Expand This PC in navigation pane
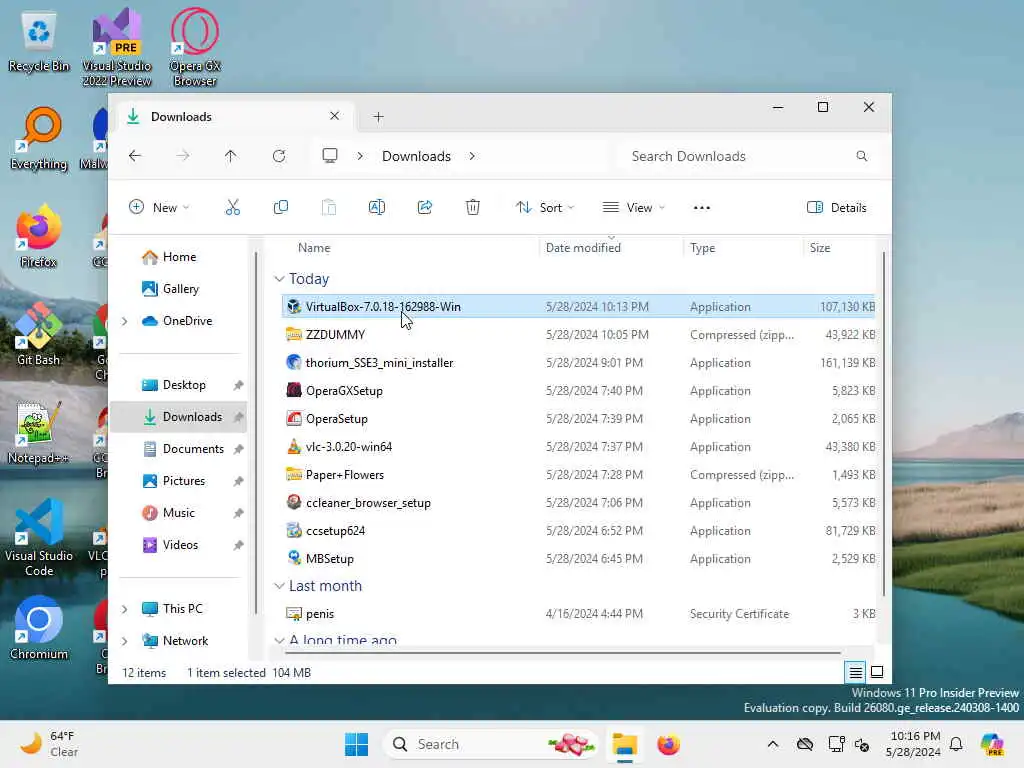 click(125, 609)
